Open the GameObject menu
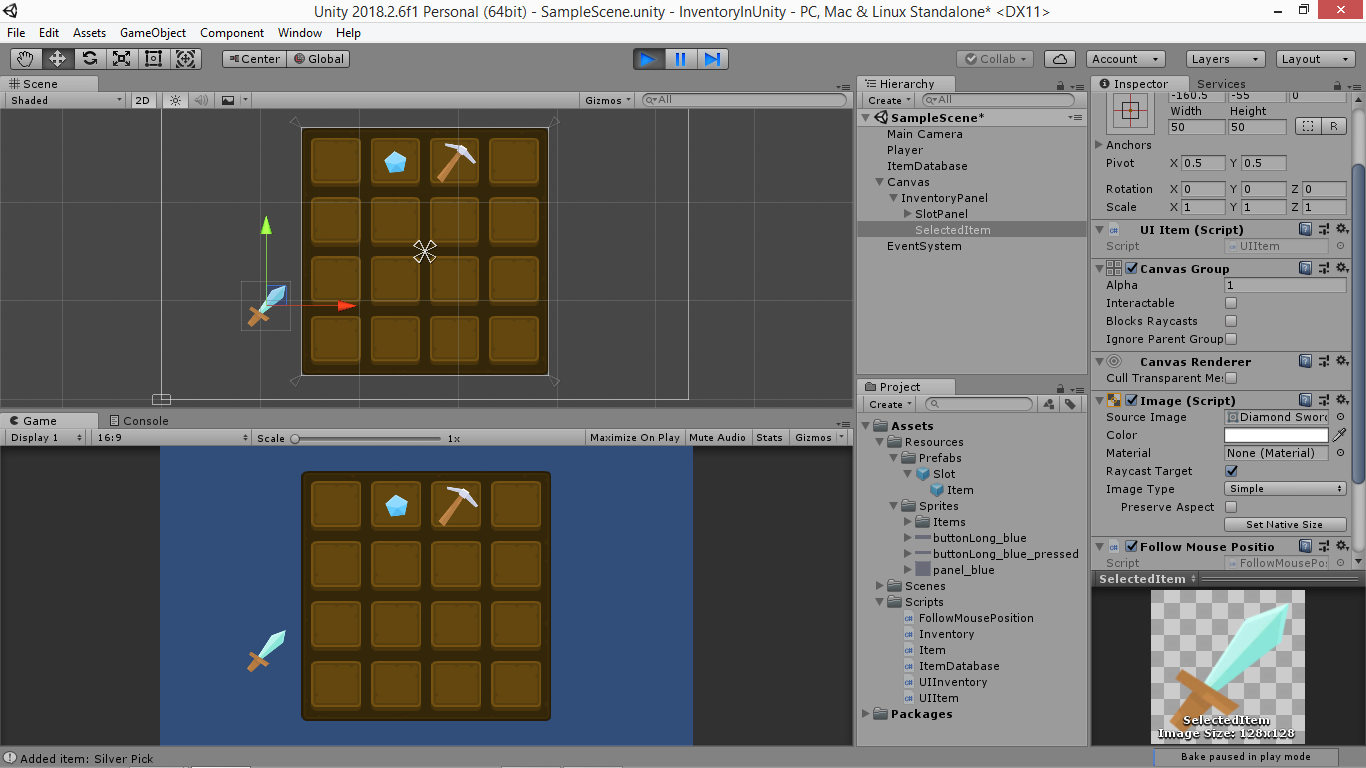1366x768 pixels. click(152, 32)
